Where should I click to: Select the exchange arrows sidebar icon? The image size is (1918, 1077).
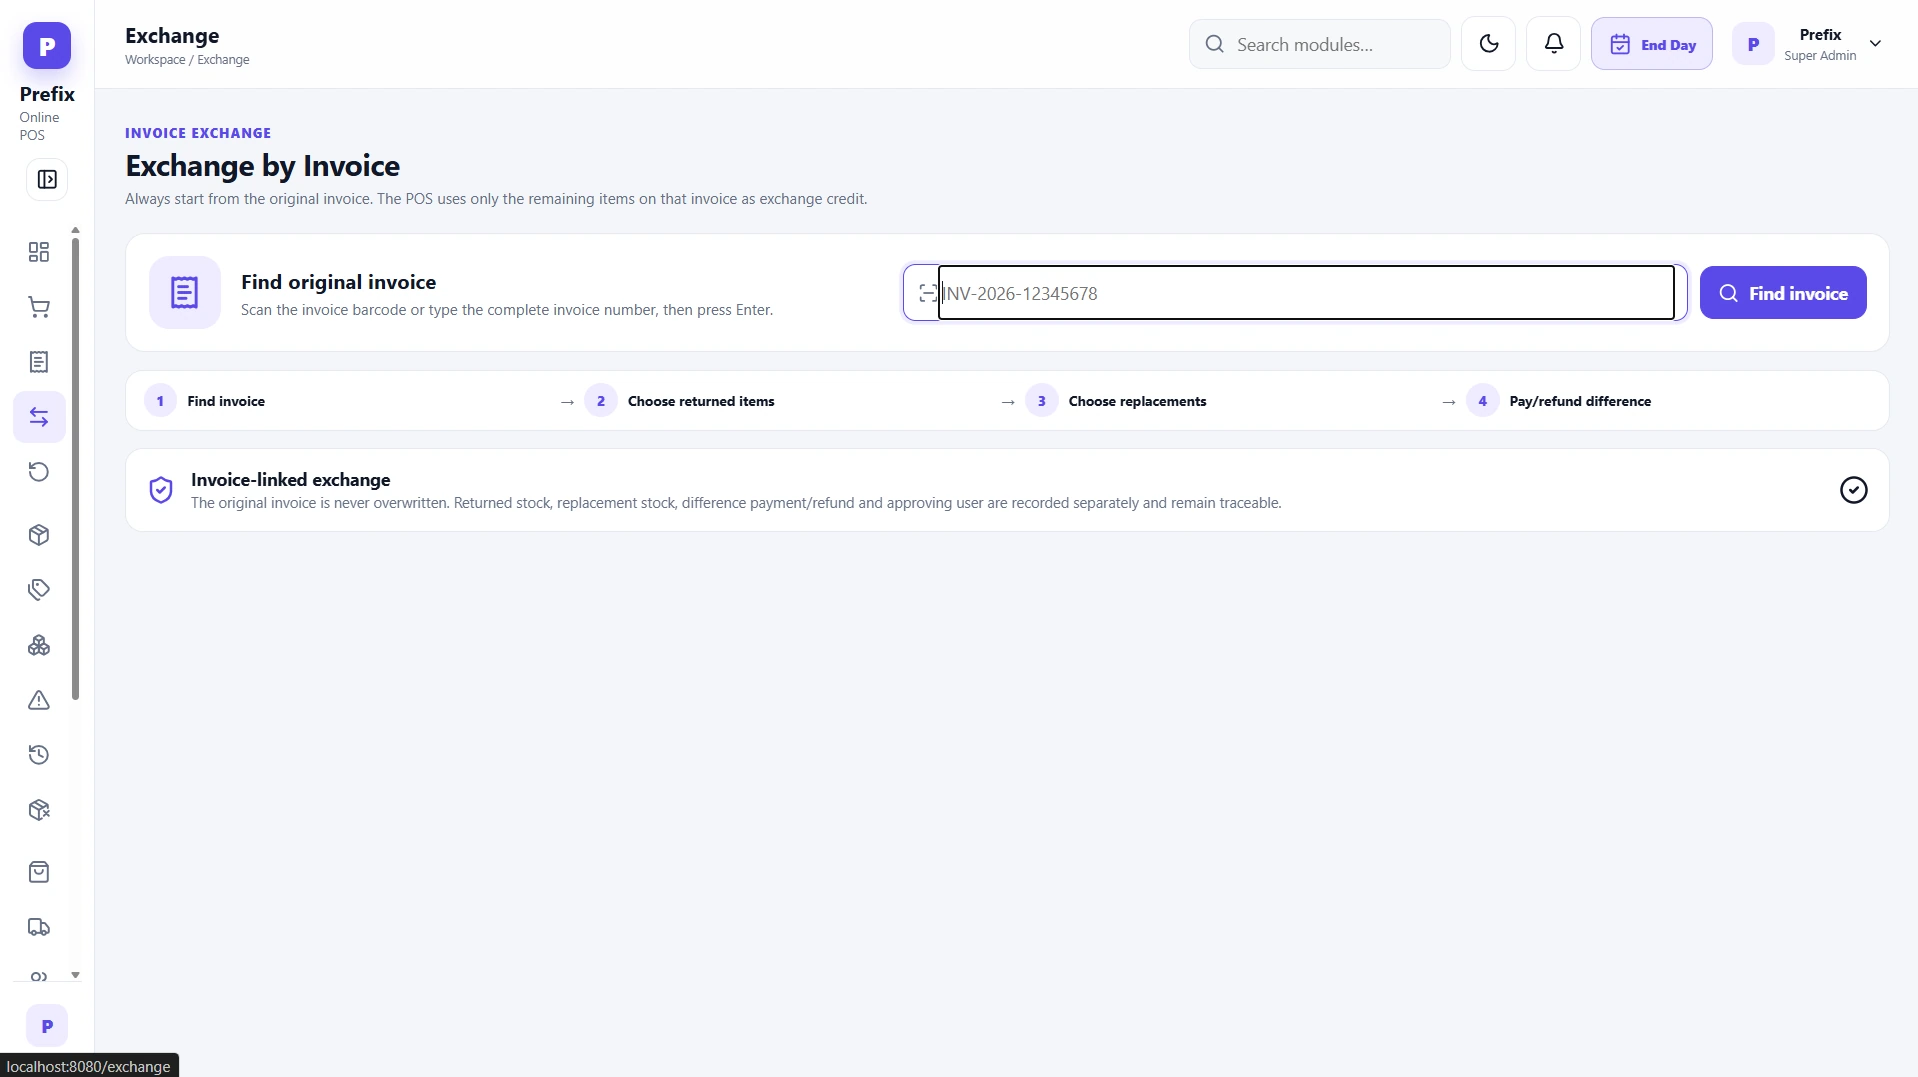(x=39, y=417)
